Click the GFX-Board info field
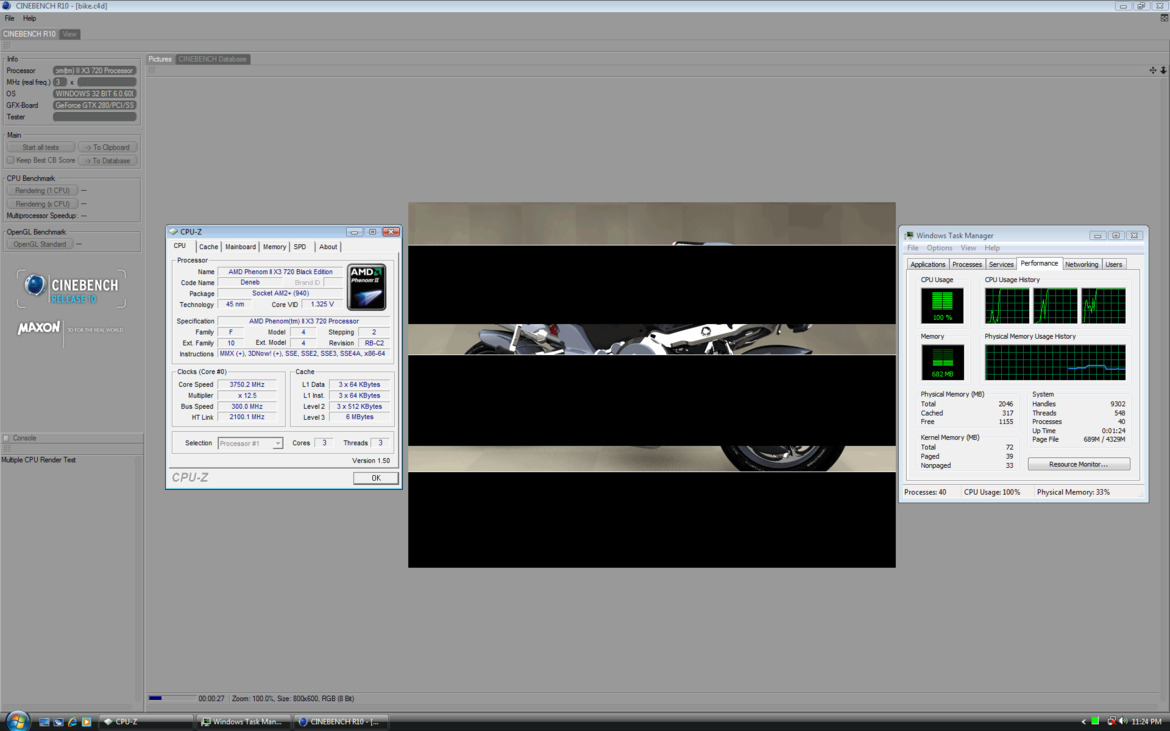Viewport: 1170px width, 731px height. point(95,106)
